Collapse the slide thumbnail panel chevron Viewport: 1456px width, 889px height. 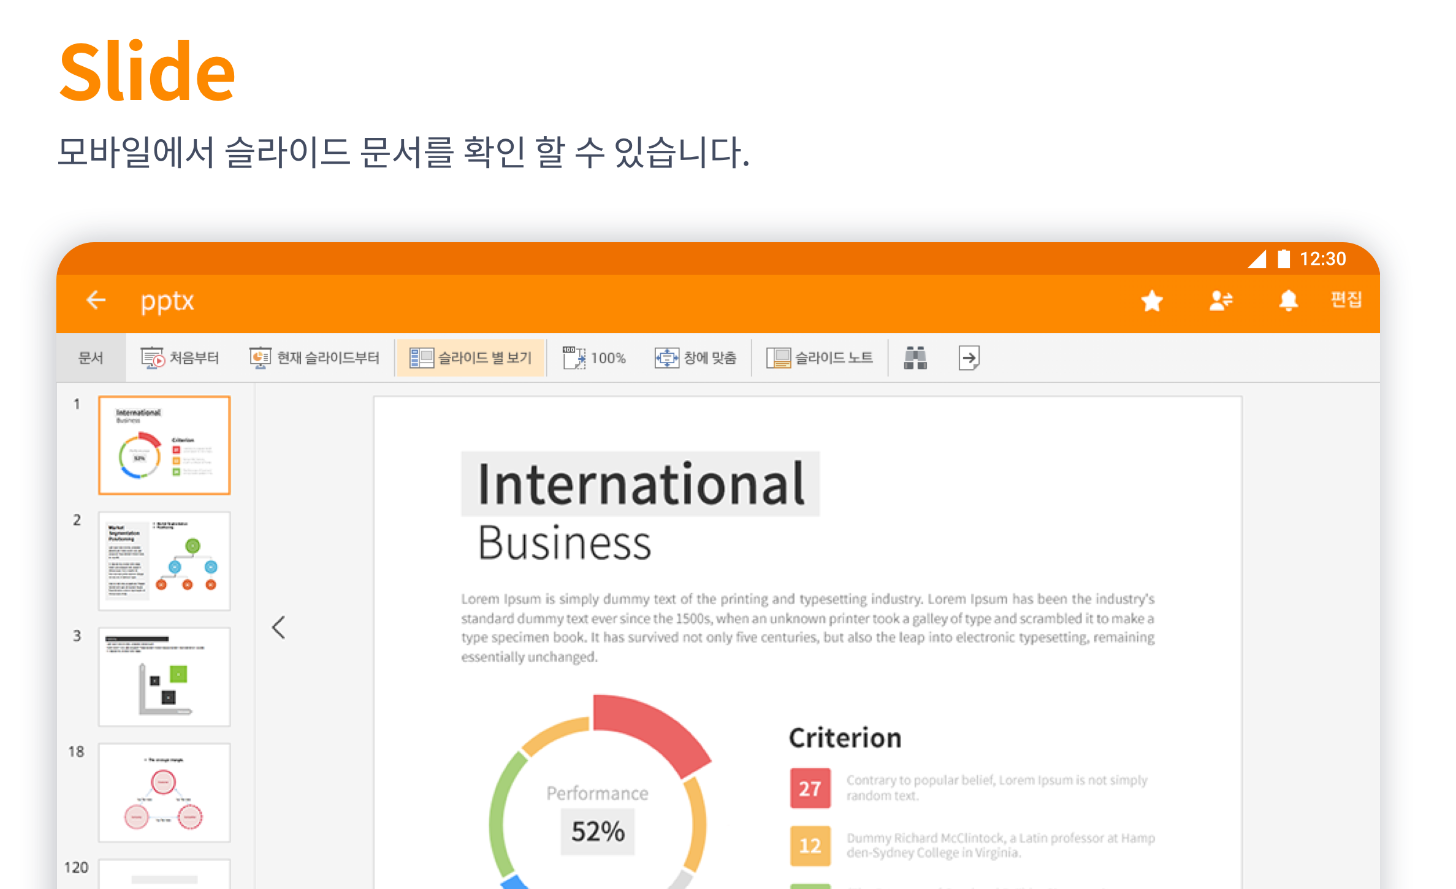coord(279,628)
